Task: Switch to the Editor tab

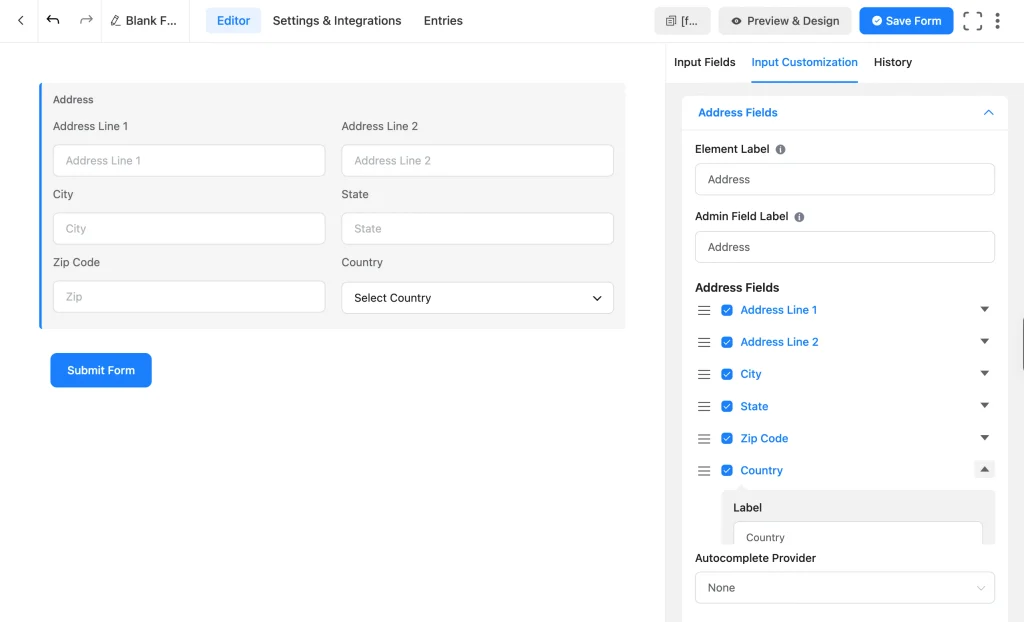Action: (x=233, y=21)
